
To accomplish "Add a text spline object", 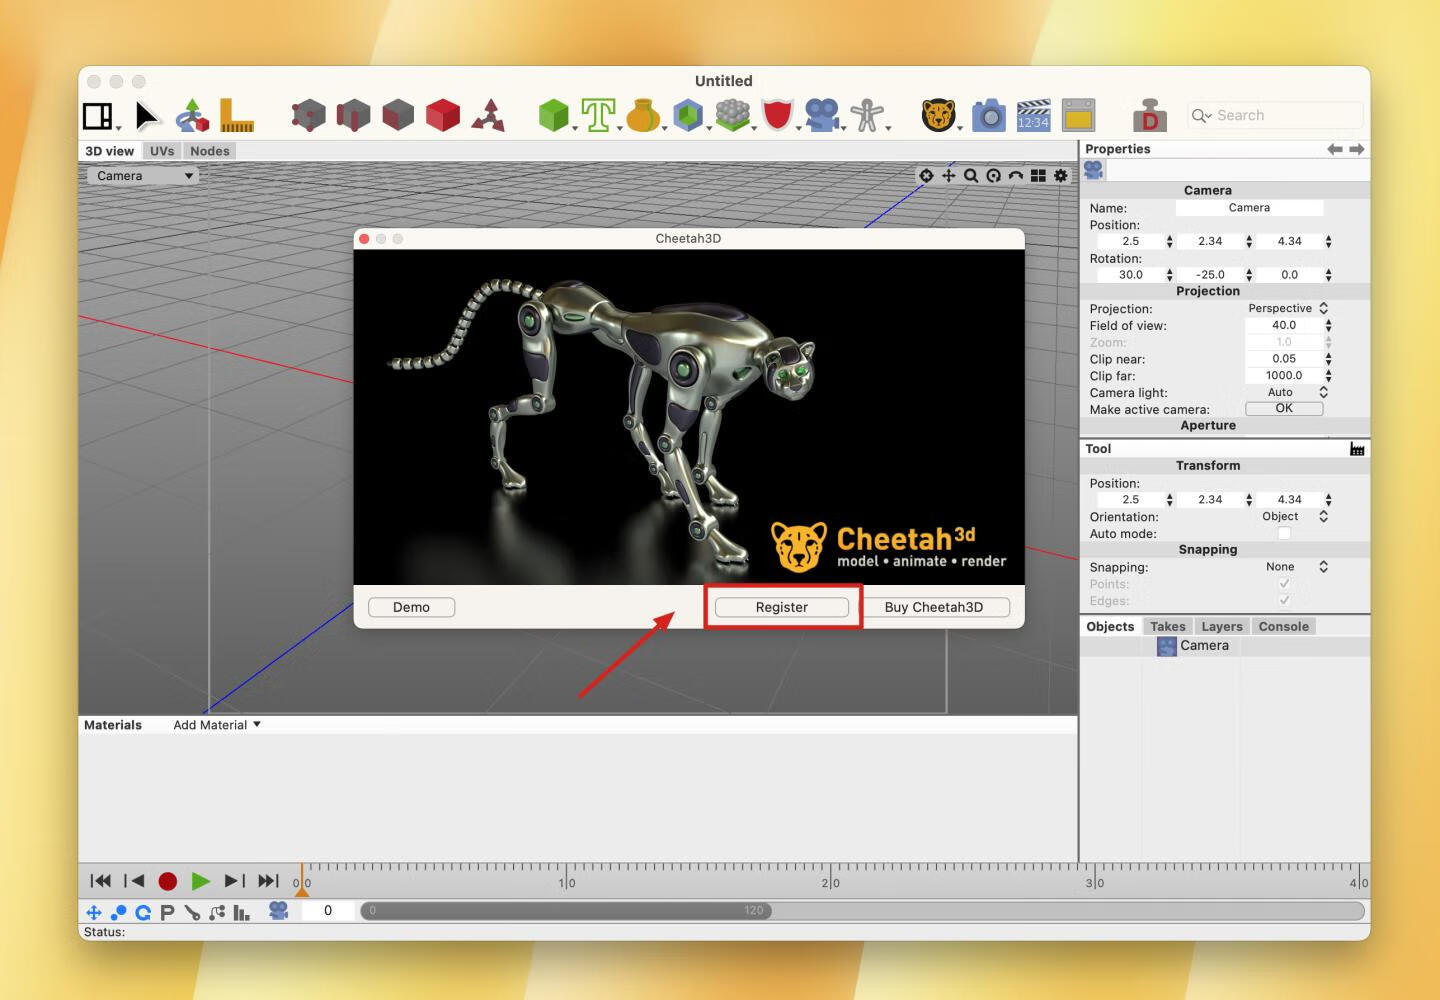I will click(x=598, y=116).
